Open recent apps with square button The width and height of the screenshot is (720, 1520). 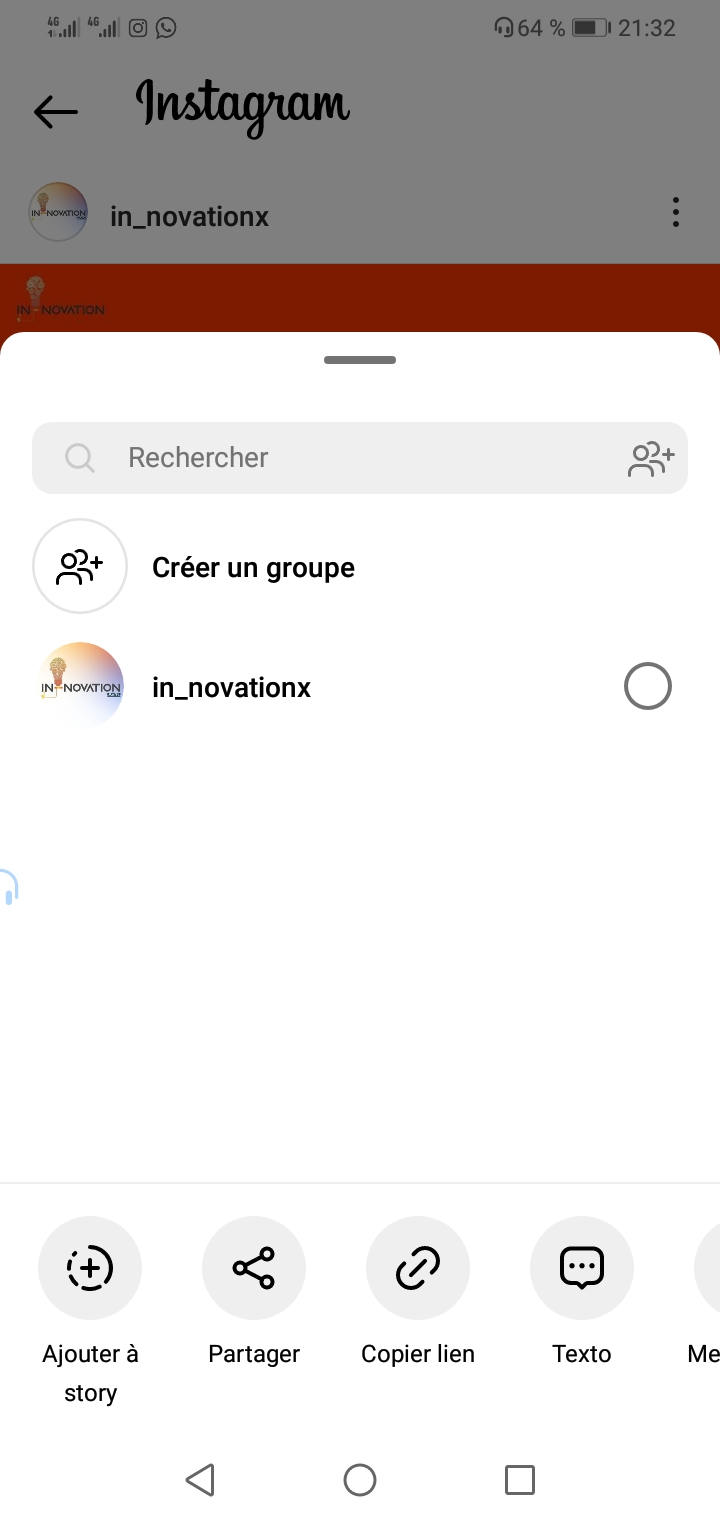click(520, 1479)
